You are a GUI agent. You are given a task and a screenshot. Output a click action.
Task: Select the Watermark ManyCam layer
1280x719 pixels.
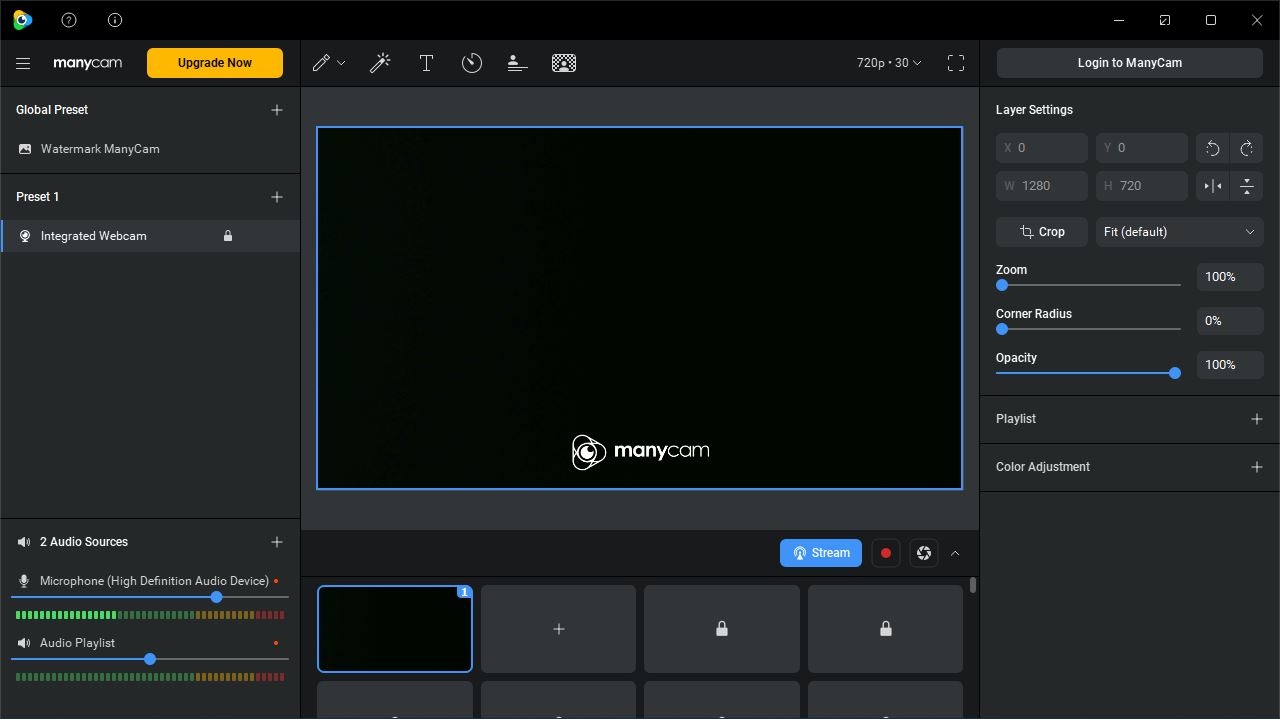click(150, 149)
